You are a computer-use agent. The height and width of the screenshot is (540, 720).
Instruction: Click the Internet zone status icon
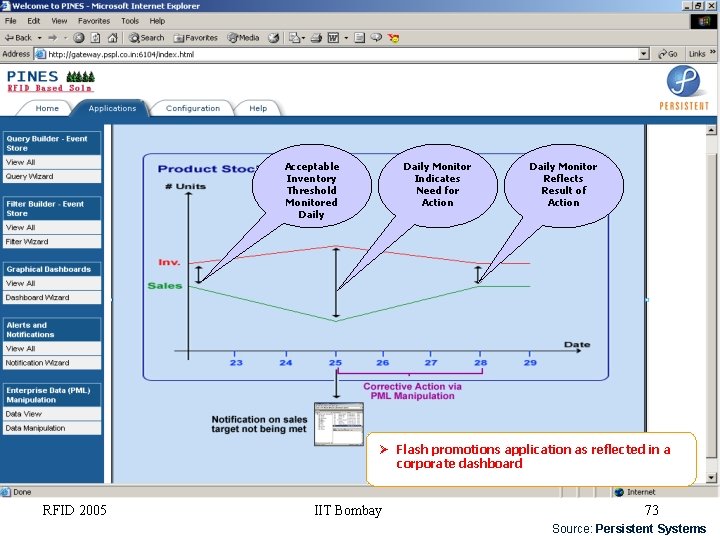[x=619, y=492]
